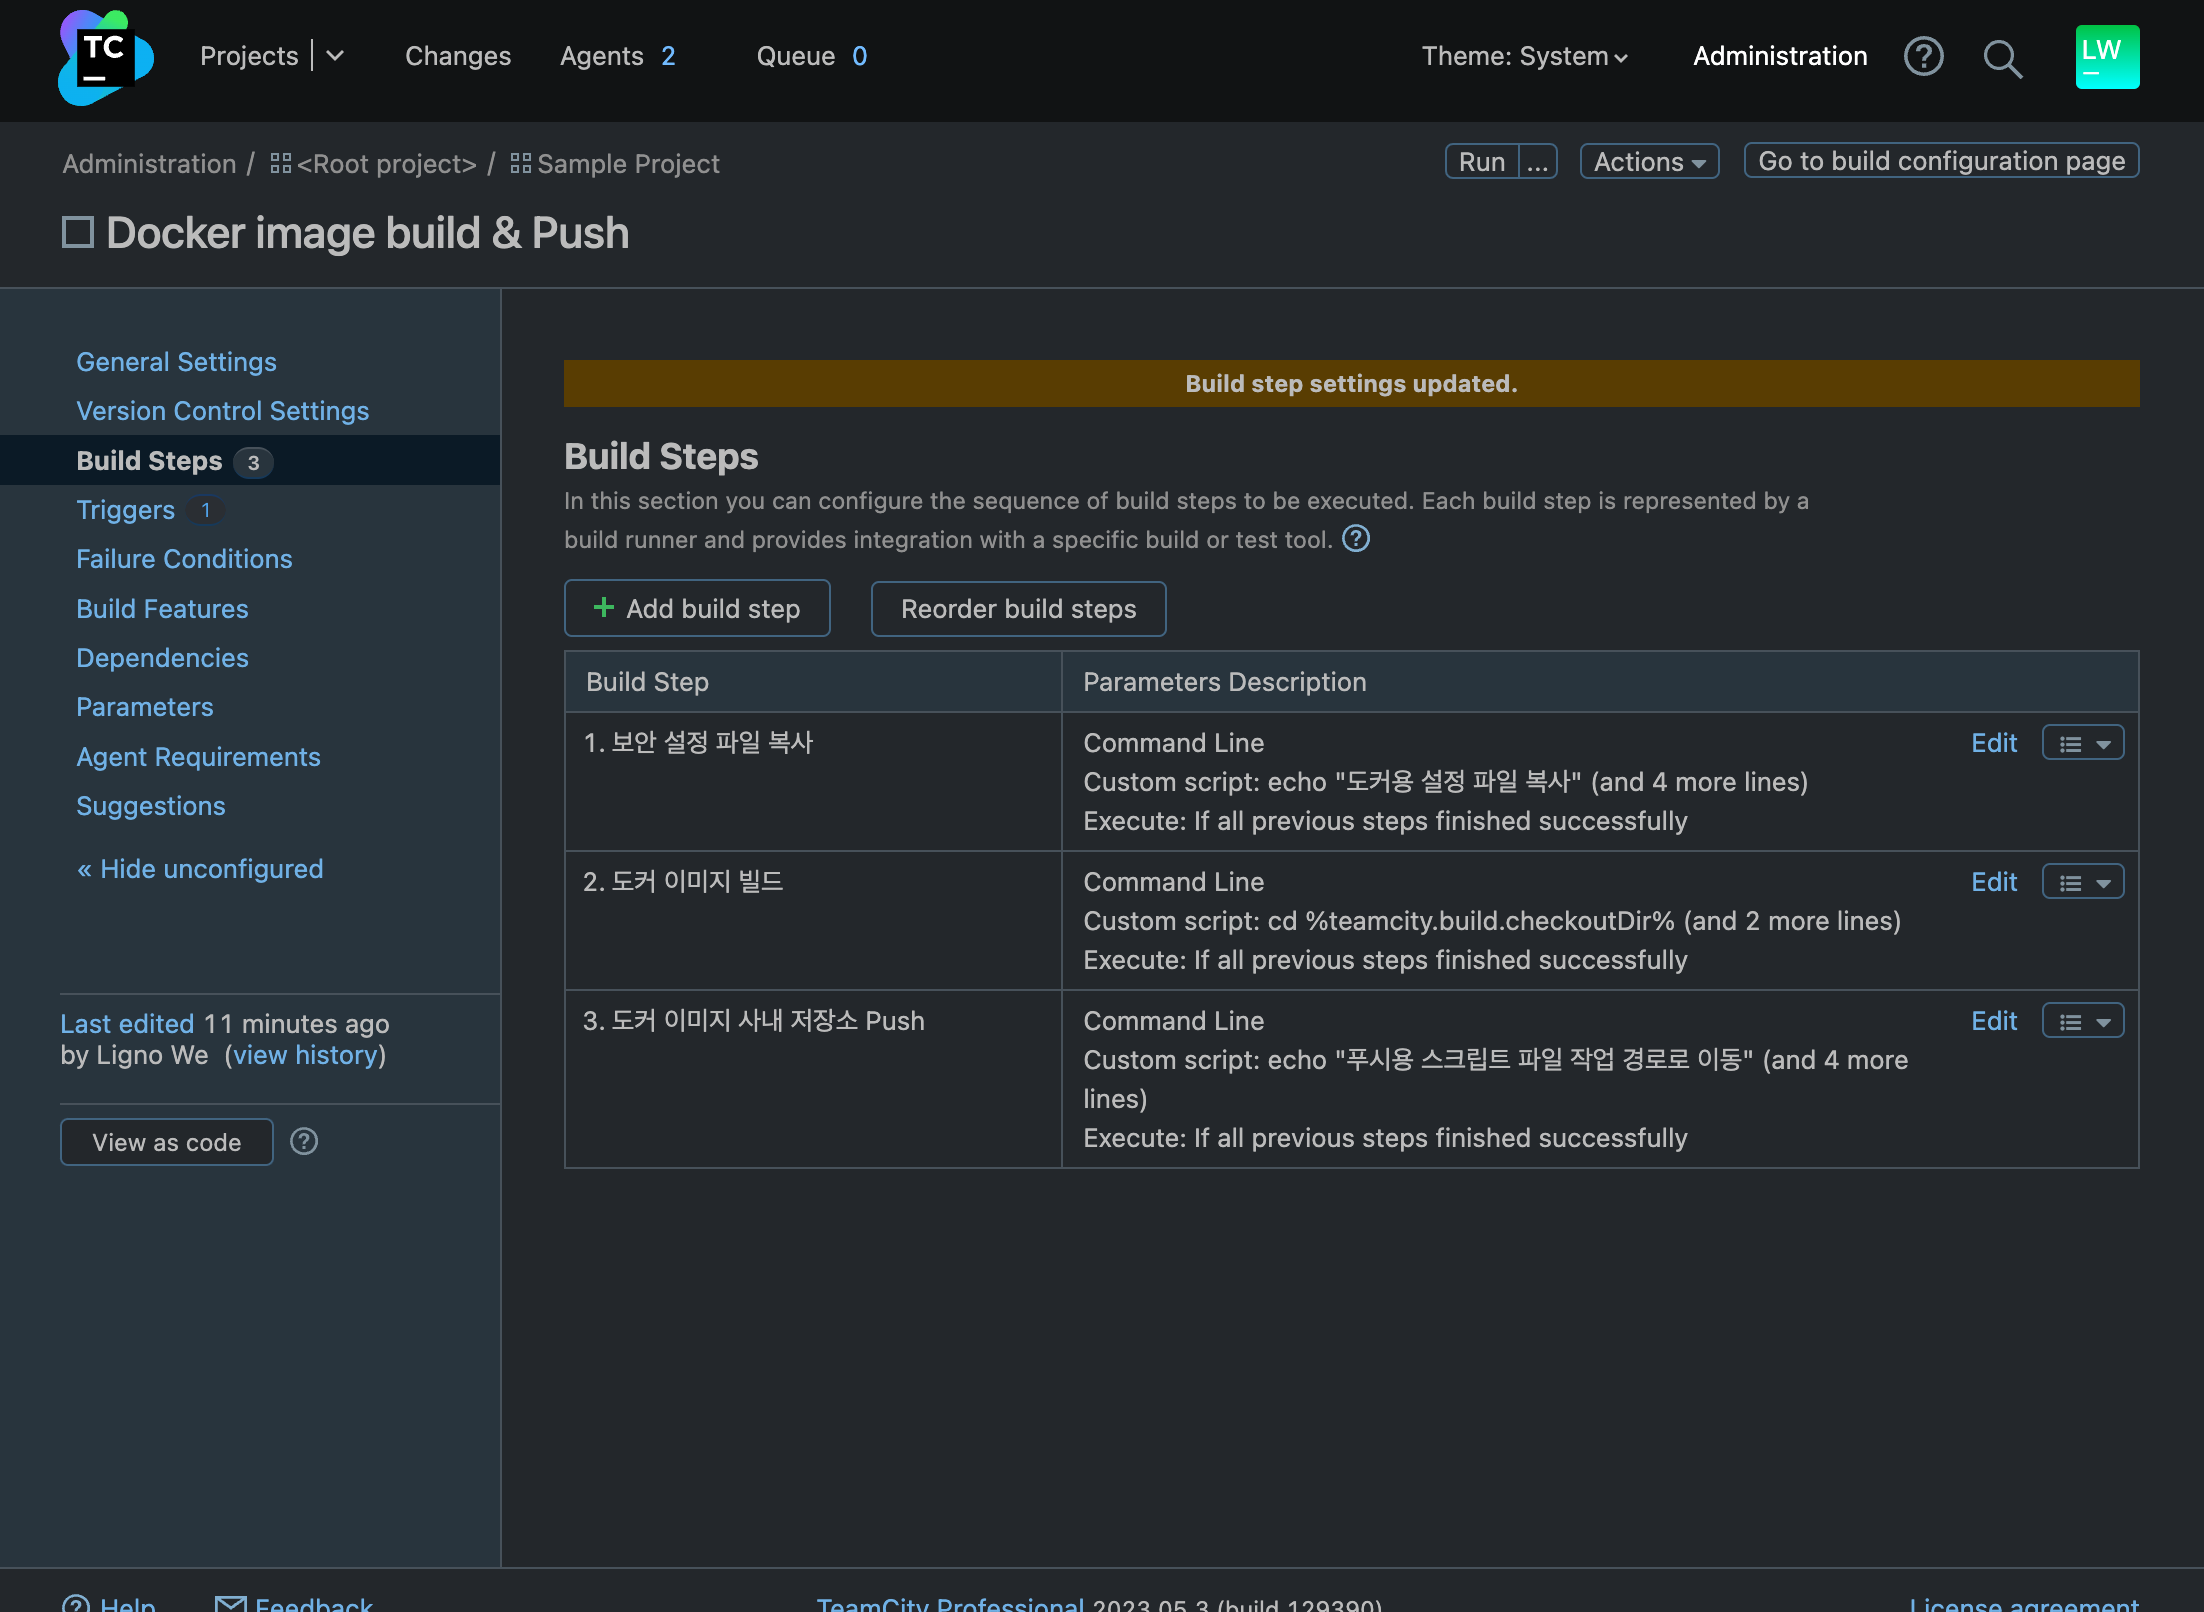Viewport: 2204px width, 1612px height.
Task: Open the Triggers settings tab
Action: [x=126, y=510]
